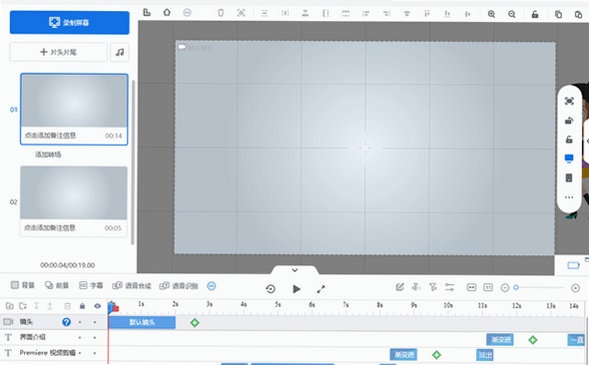The image size is (589, 365).
Task: Click the delete layer icon in the timeline header
Action: coord(67,306)
